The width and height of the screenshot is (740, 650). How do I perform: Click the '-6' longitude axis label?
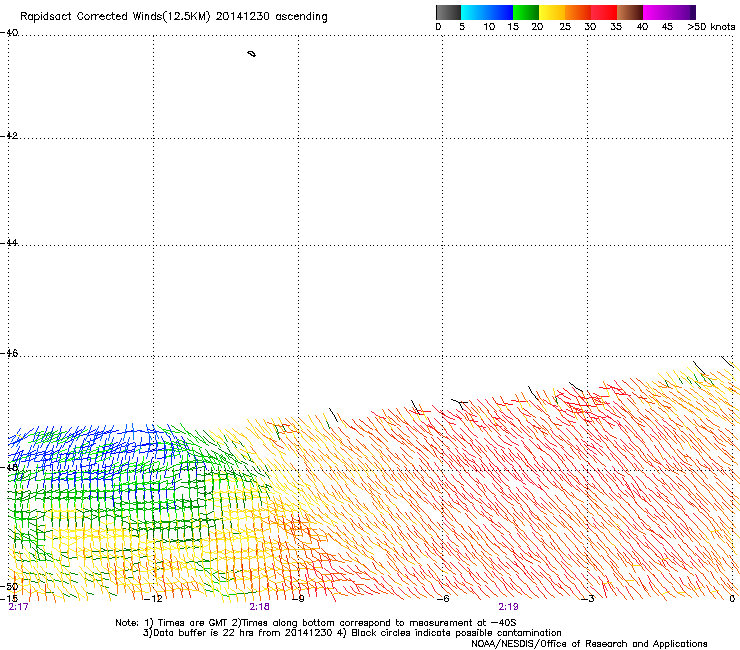pyautogui.click(x=443, y=599)
